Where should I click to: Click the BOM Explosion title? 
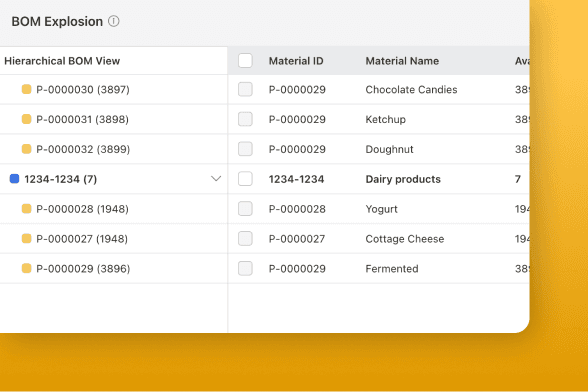[x=57, y=21]
